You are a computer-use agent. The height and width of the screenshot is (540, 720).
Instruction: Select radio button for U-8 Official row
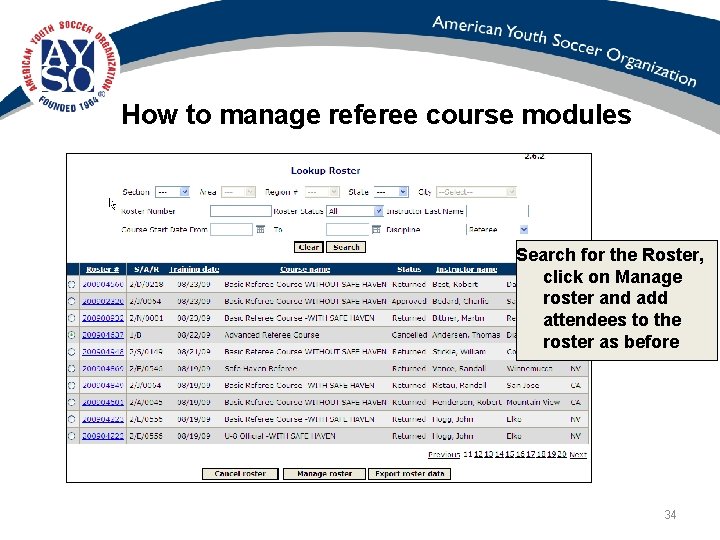(72, 436)
